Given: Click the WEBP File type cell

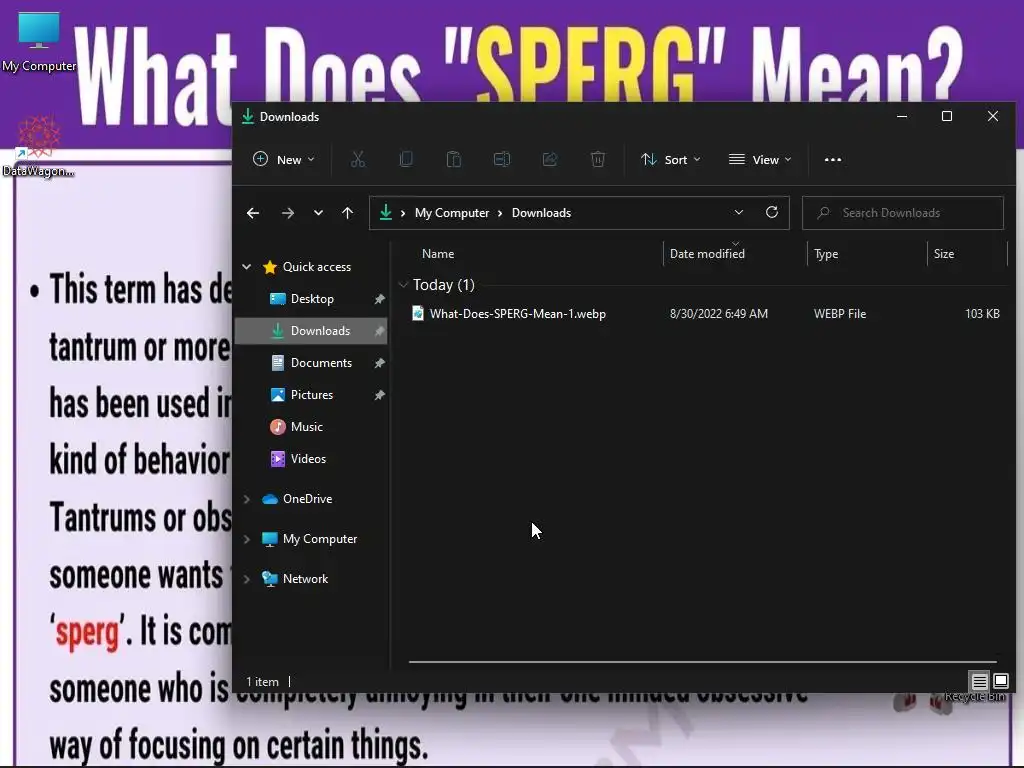Looking at the screenshot, I should [x=840, y=314].
